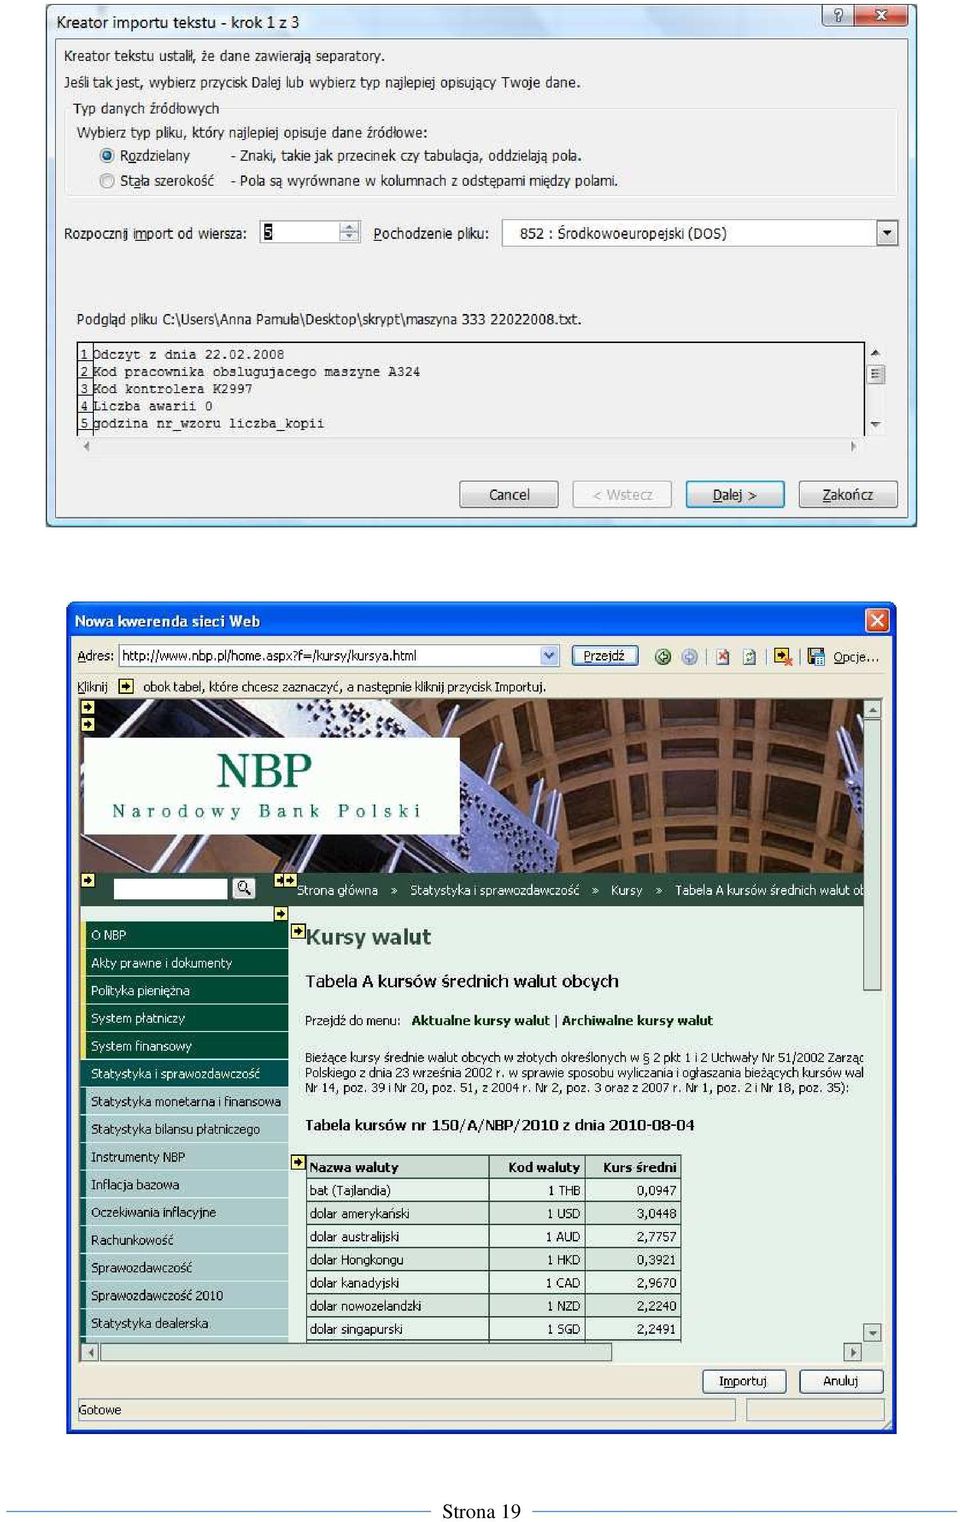The width and height of the screenshot is (960, 1522).
Task: Open the Adres URL history dropdown
Action: click(x=549, y=656)
